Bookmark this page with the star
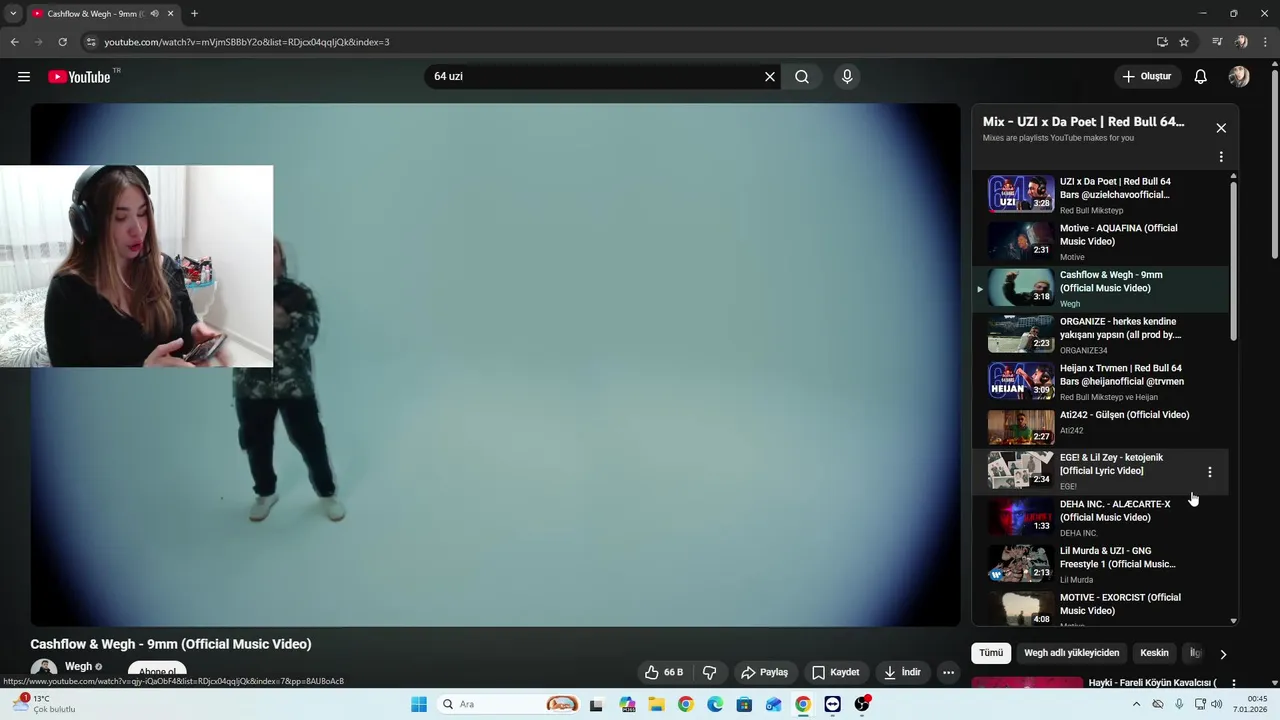The image size is (1280, 720). tap(1184, 42)
